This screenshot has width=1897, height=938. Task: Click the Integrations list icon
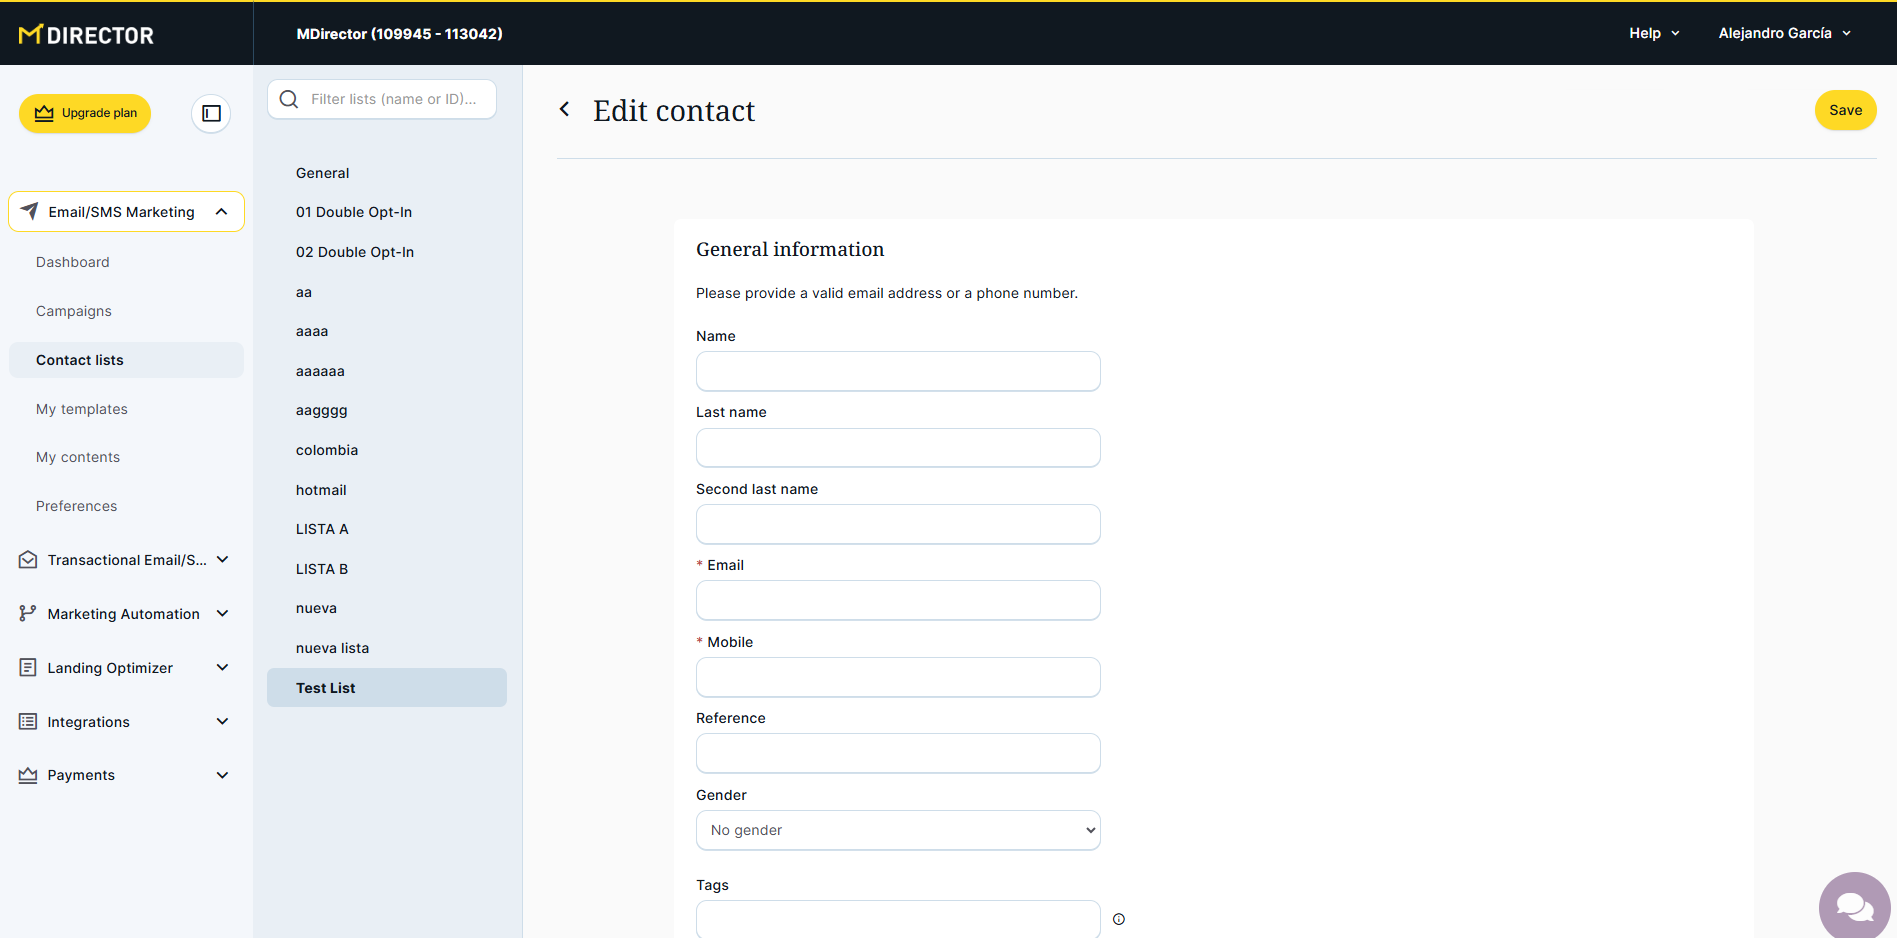point(28,721)
